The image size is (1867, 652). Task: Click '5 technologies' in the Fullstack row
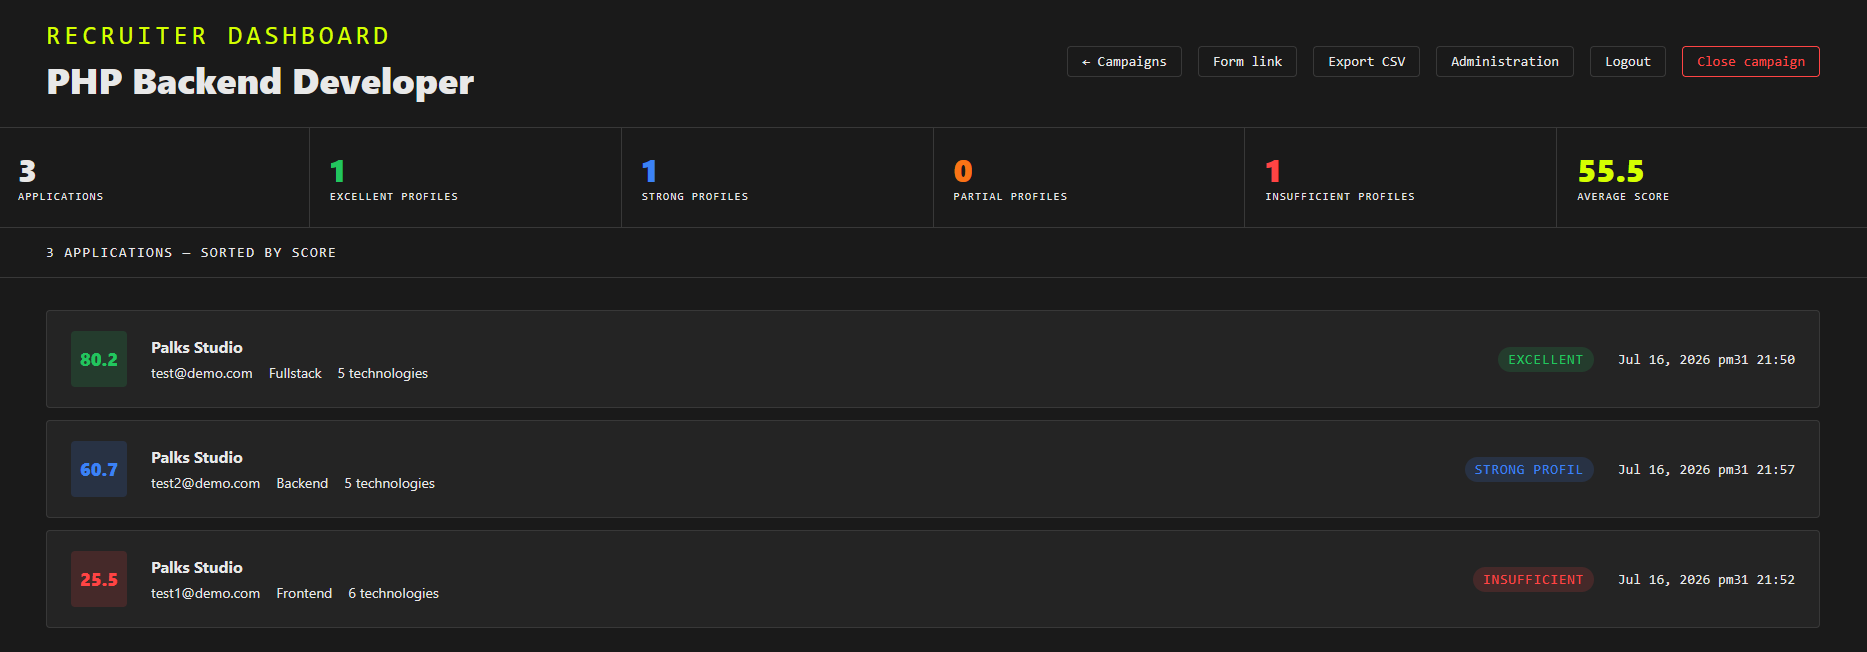(x=382, y=373)
